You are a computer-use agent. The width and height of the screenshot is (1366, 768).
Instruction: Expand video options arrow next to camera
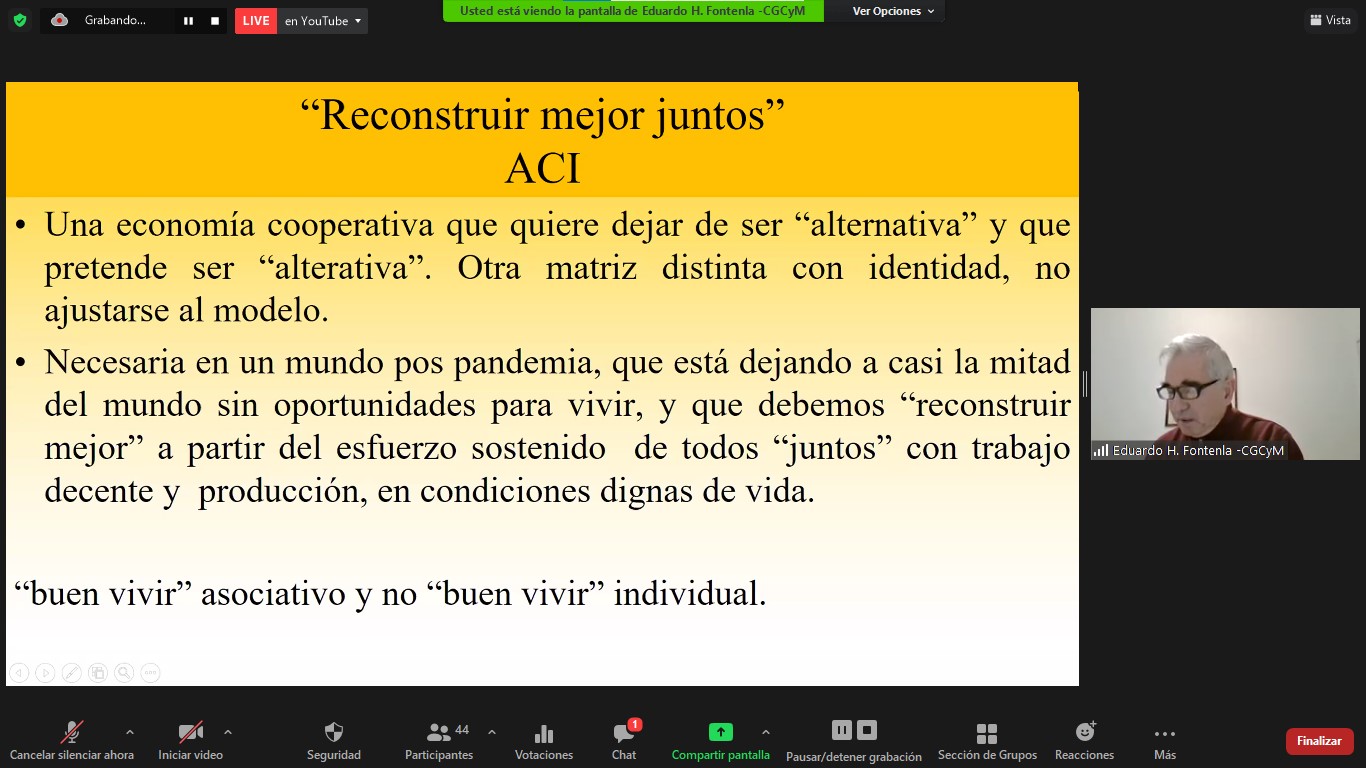pyautogui.click(x=228, y=732)
